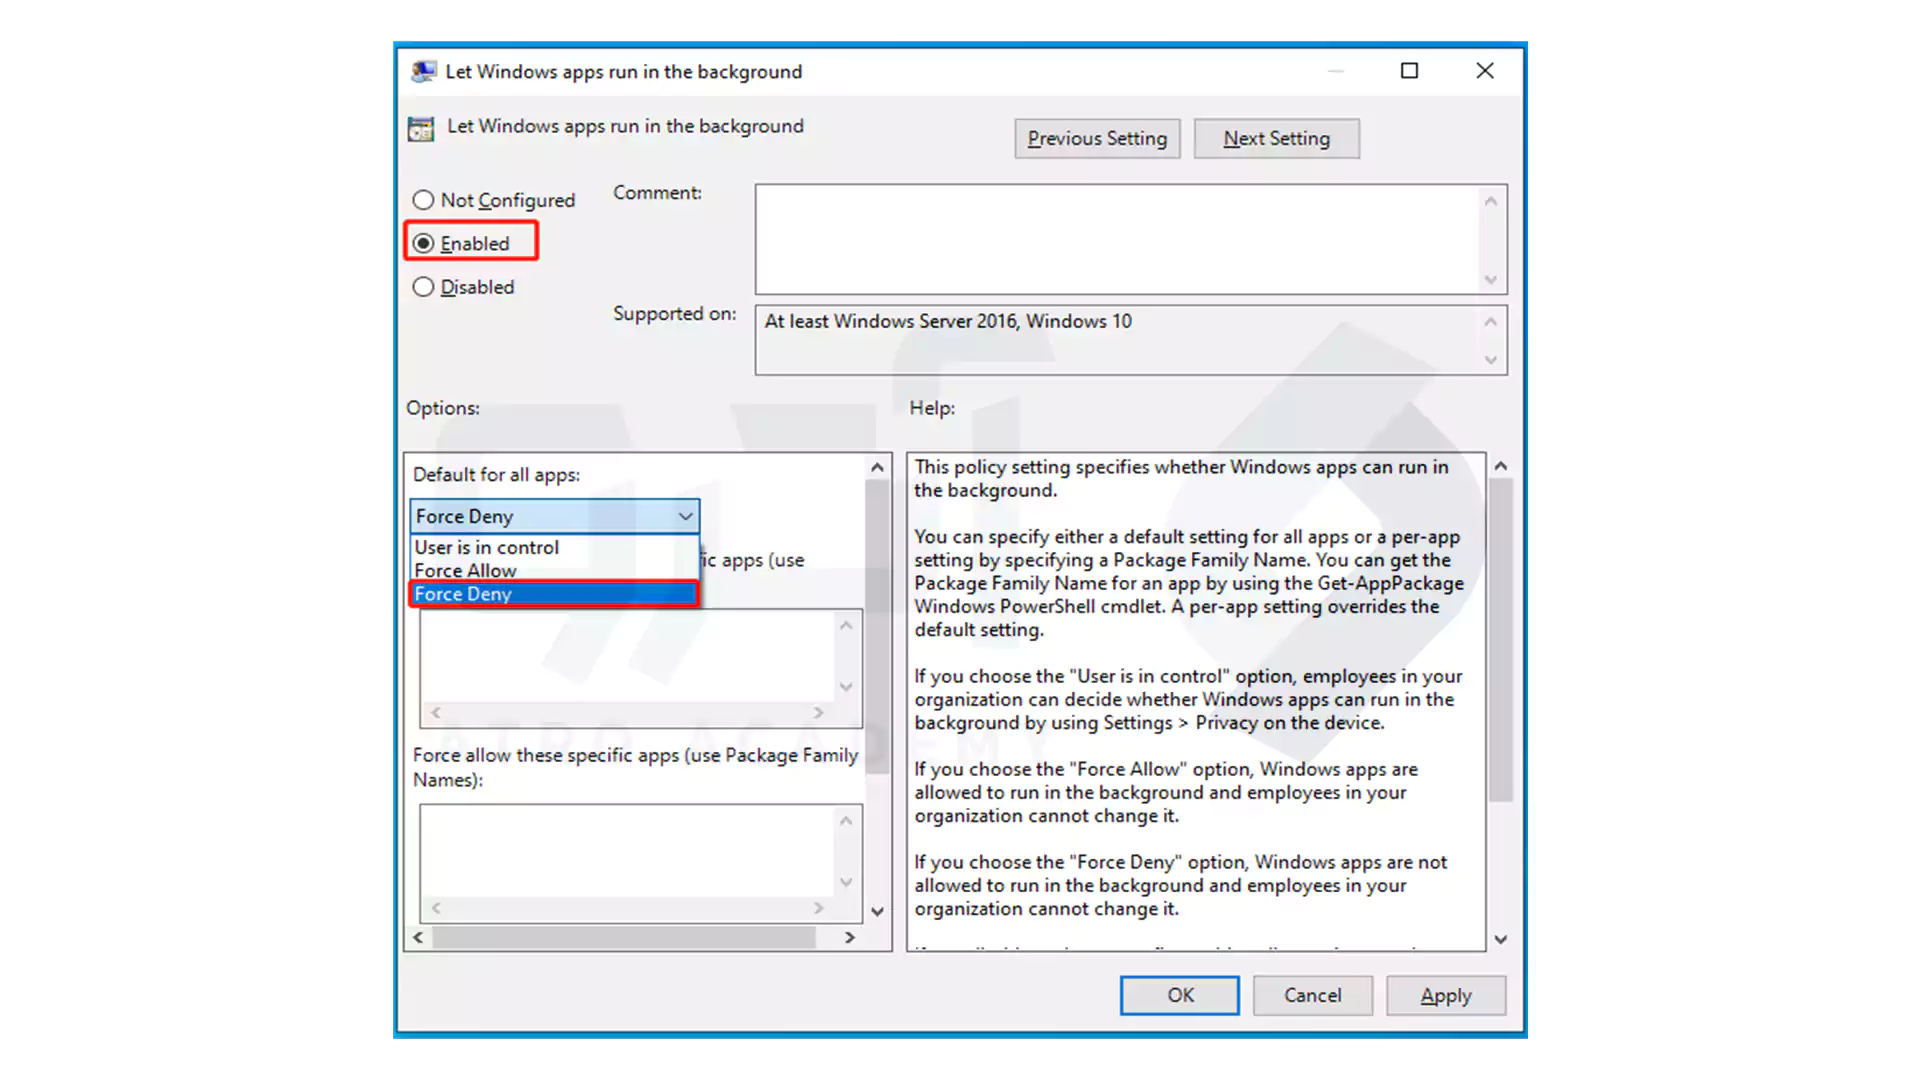Click Options panel scroll left arrow

(x=418, y=937)
